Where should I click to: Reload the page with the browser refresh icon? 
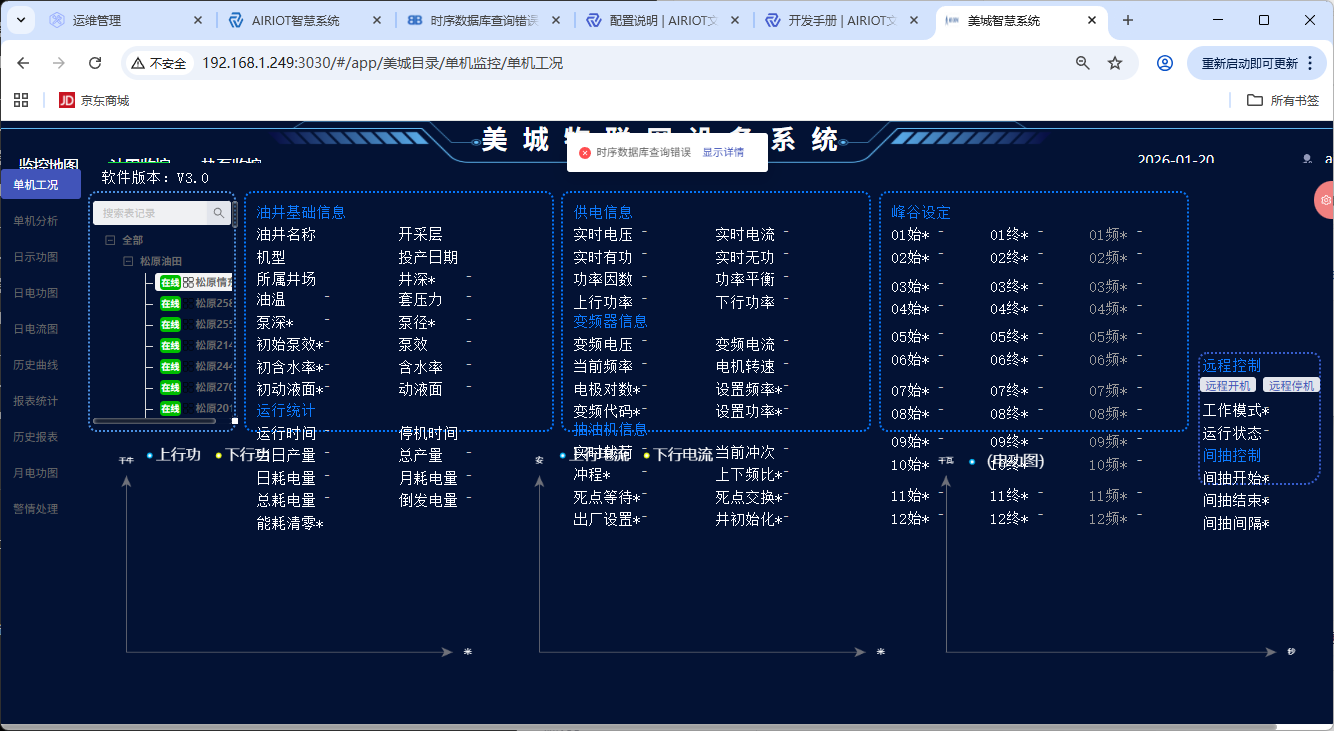(x=95, y=63)
